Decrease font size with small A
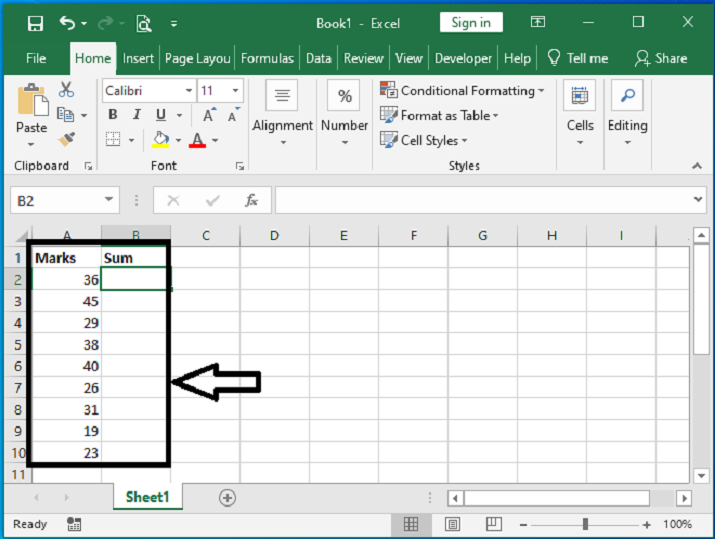Screen dimensions: 715x539 (x=233, y=115)
